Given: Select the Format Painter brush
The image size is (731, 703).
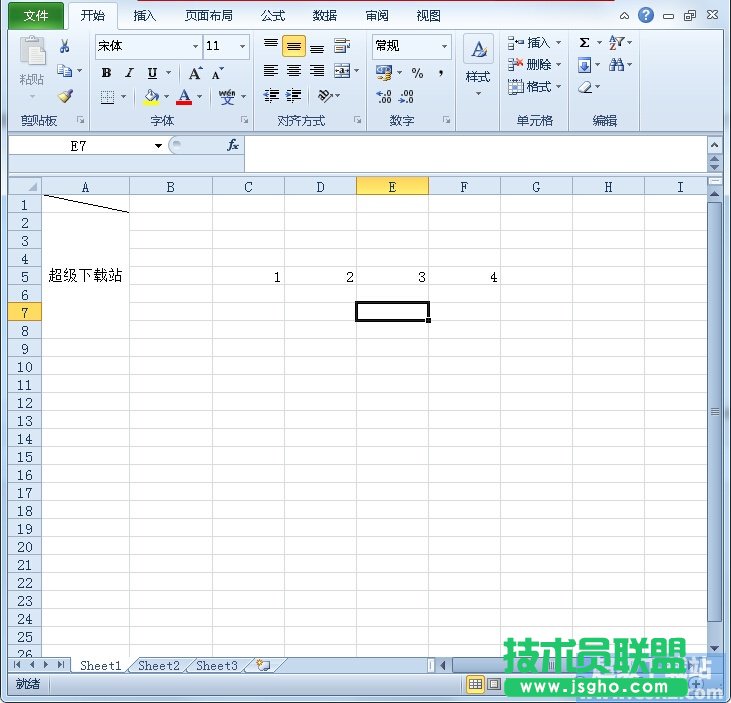Looking at the screenshot, I should (x=65, y=96).
